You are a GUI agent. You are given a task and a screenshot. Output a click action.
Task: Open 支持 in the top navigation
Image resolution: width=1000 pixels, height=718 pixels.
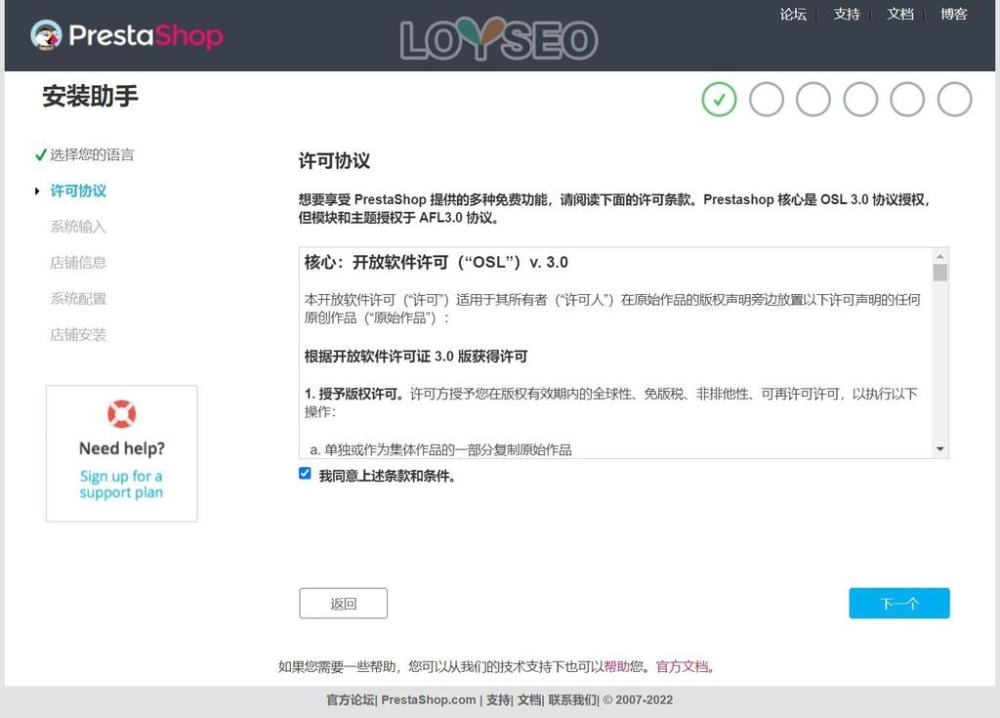click(x=846, y=14)
